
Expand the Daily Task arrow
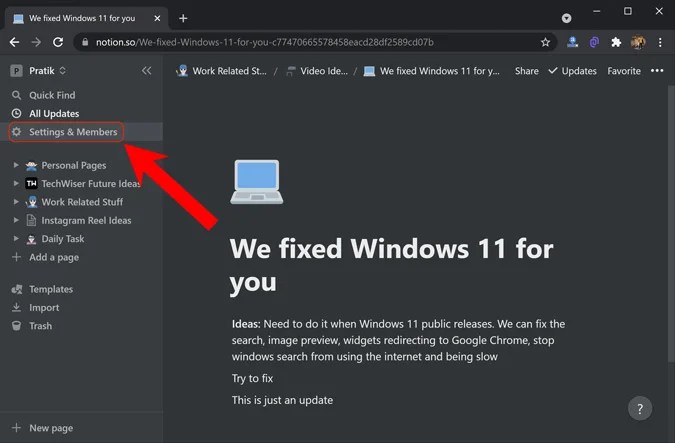click(16, 239)
